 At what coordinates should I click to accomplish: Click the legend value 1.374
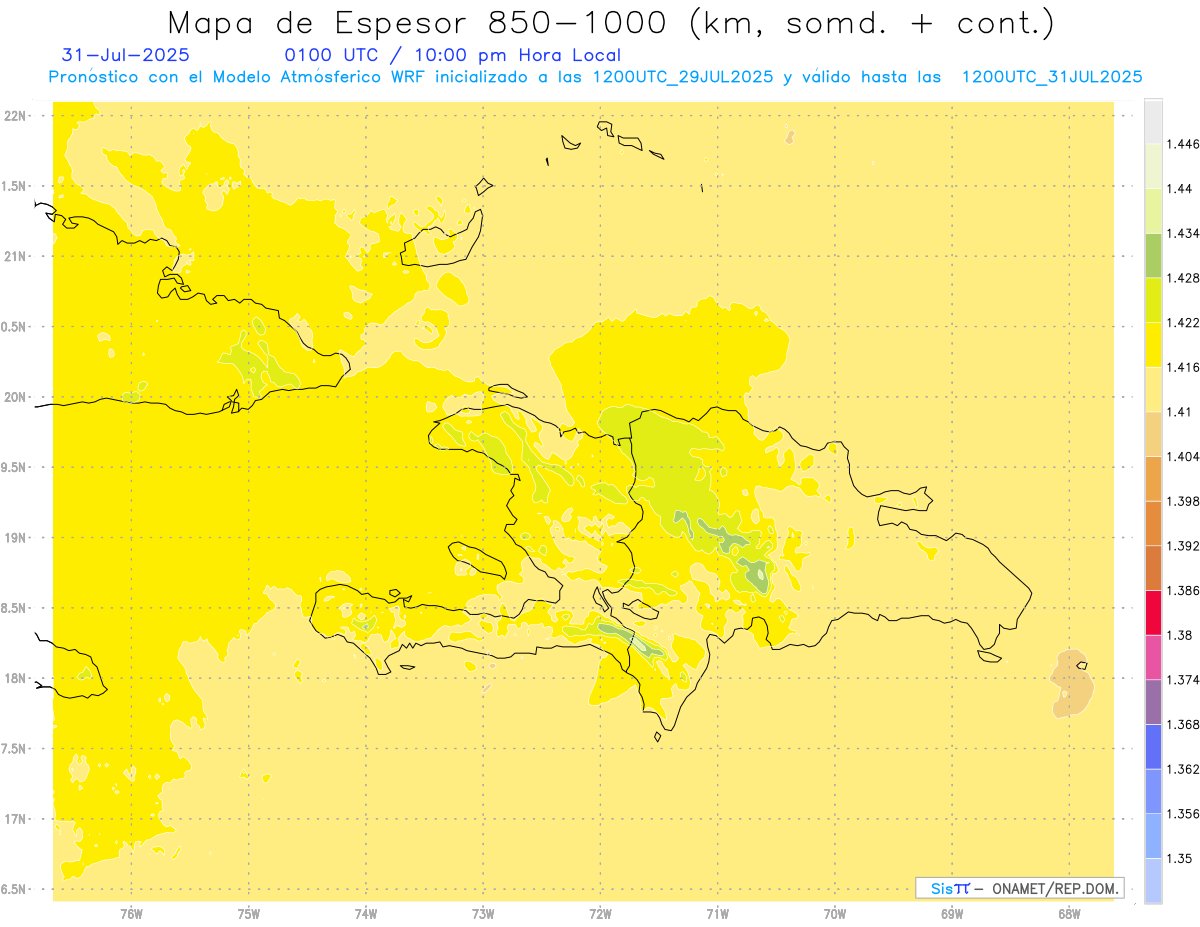click(1185, 680)
